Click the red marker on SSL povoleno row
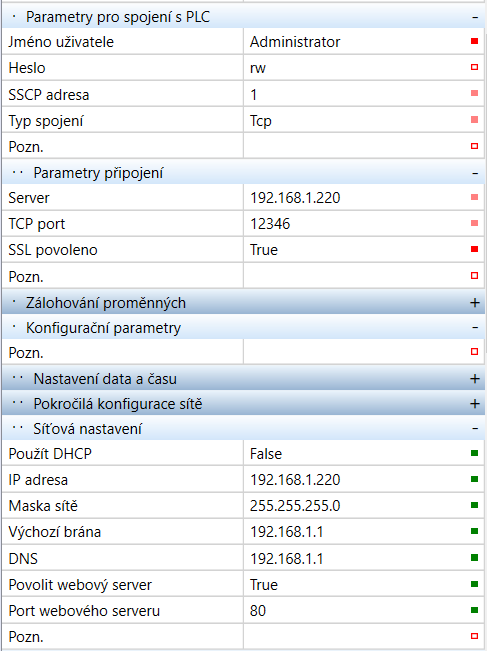Screen dimensions: 487x651 coord(475,249)
